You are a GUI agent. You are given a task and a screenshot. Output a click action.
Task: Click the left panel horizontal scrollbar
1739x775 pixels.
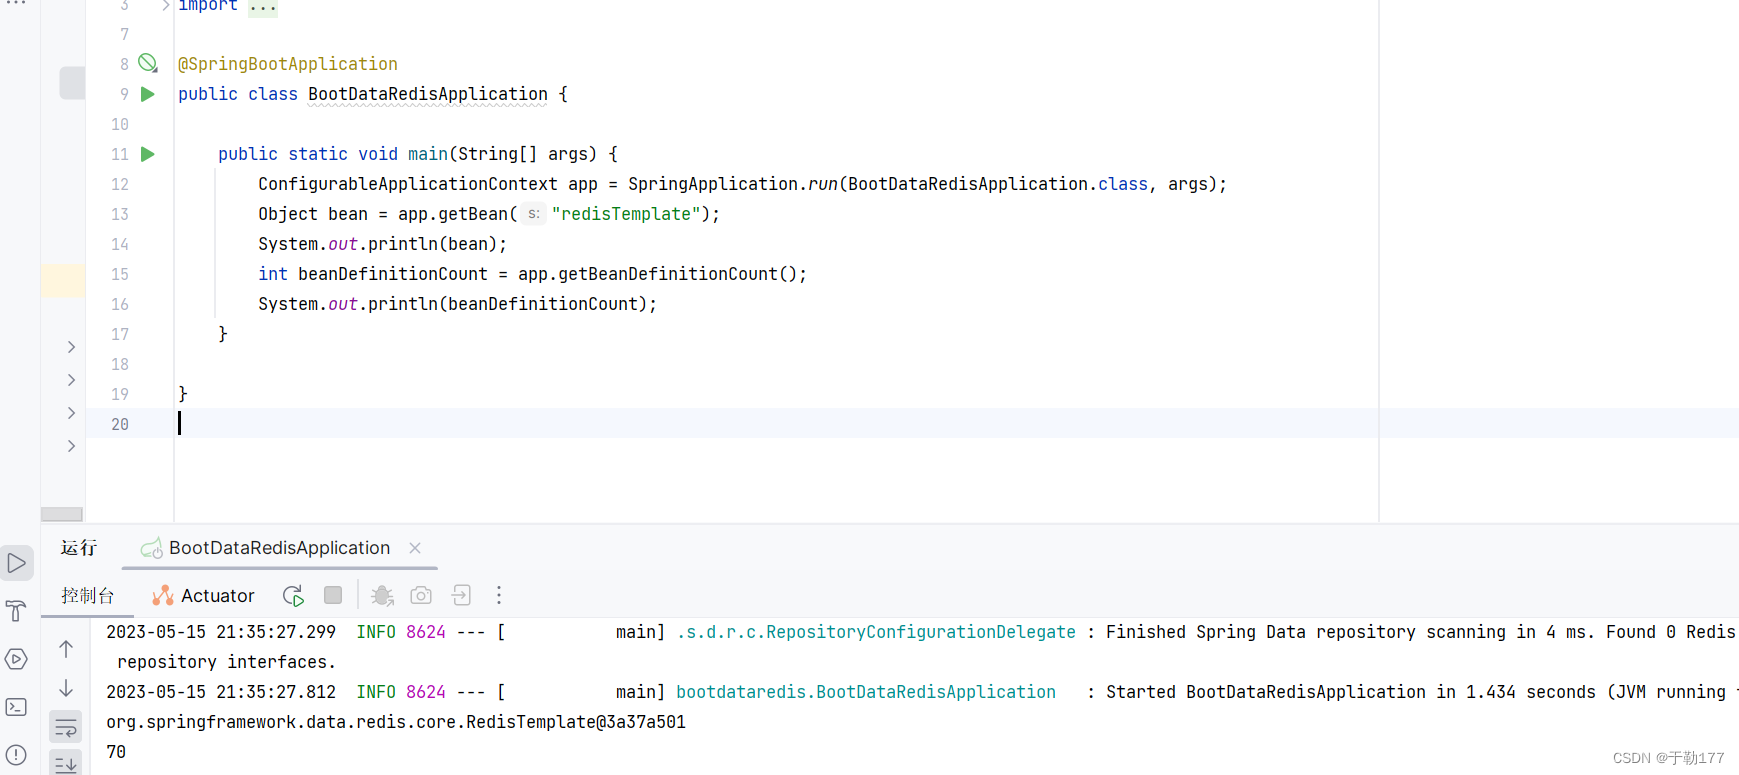(62, 514)
